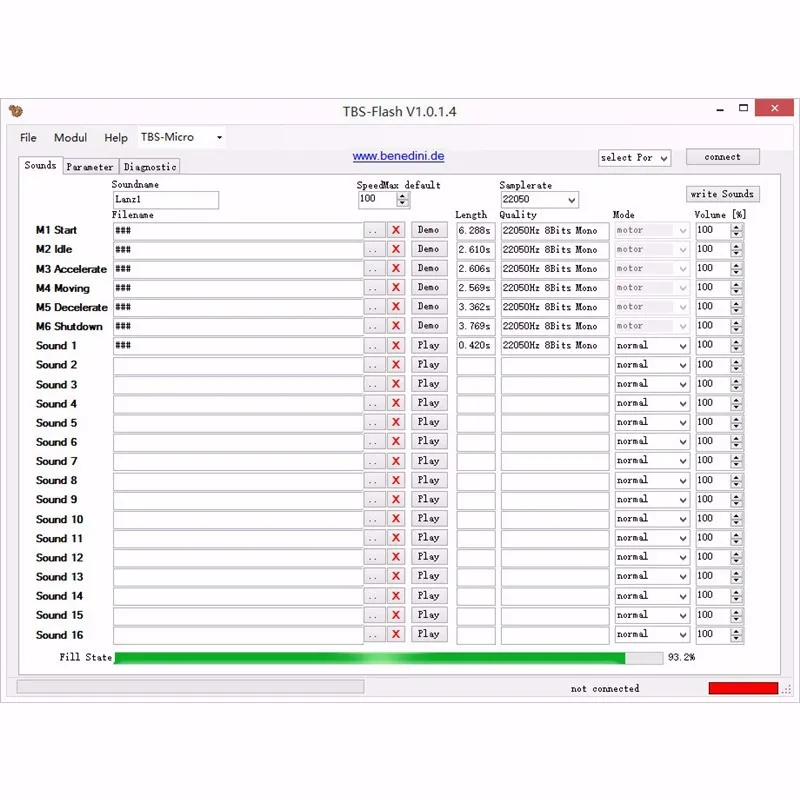Viewport: 800px width, 800px height.
Task: Click the M2 Idle filename field
Action: 238,250
